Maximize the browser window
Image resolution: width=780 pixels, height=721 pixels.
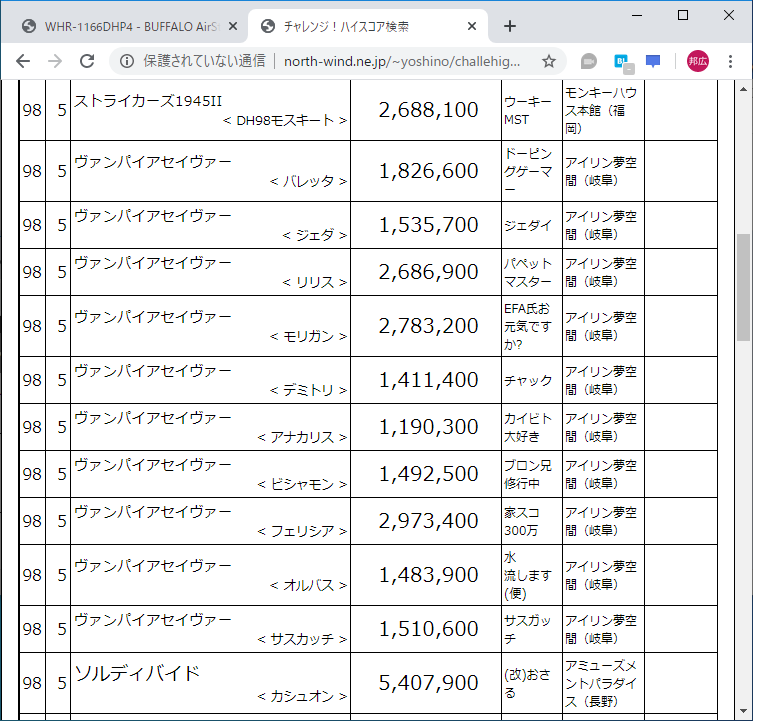(x=683, y=15)
